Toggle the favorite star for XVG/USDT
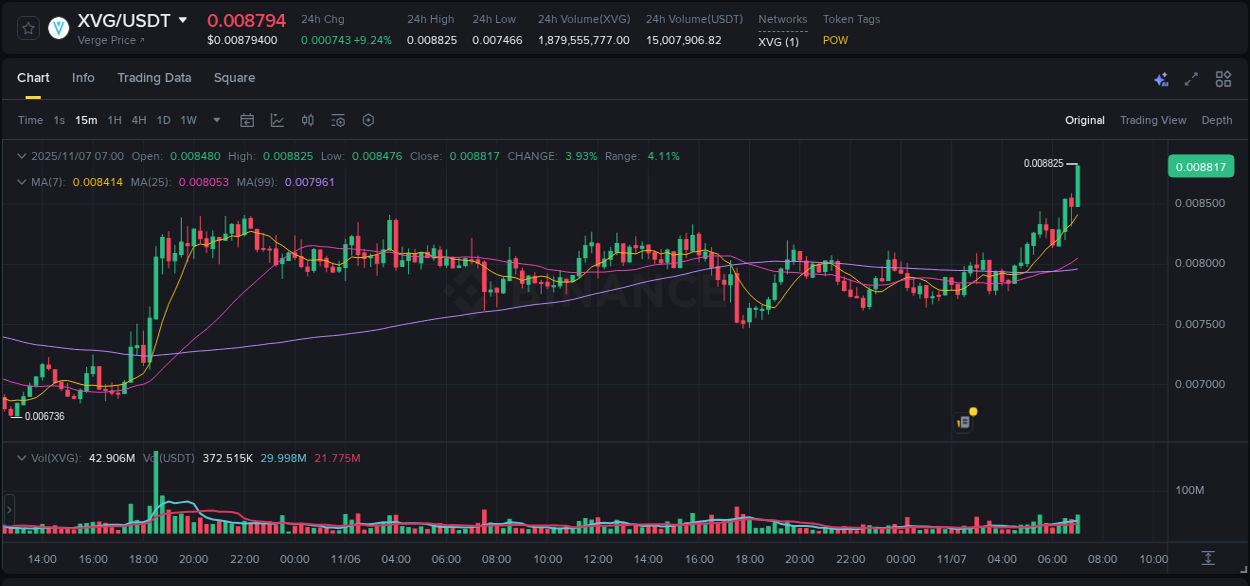Viewport: 1250px width, 586px height. point(27,28)
